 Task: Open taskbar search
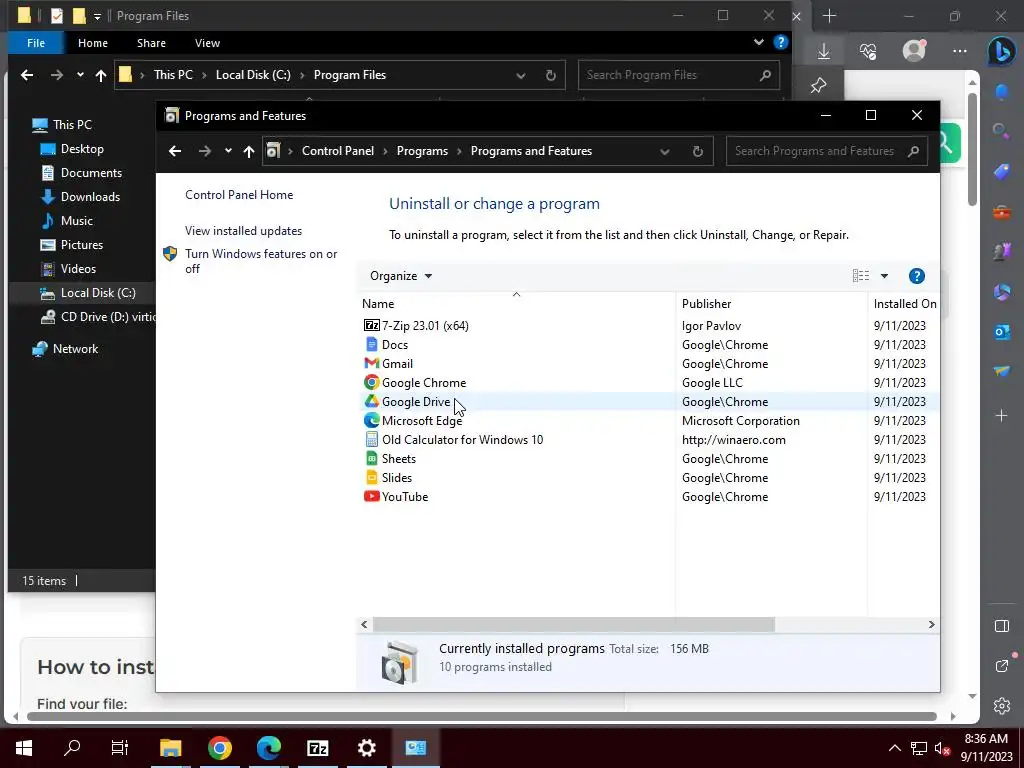pyautogui.click(x=72, y=748)
